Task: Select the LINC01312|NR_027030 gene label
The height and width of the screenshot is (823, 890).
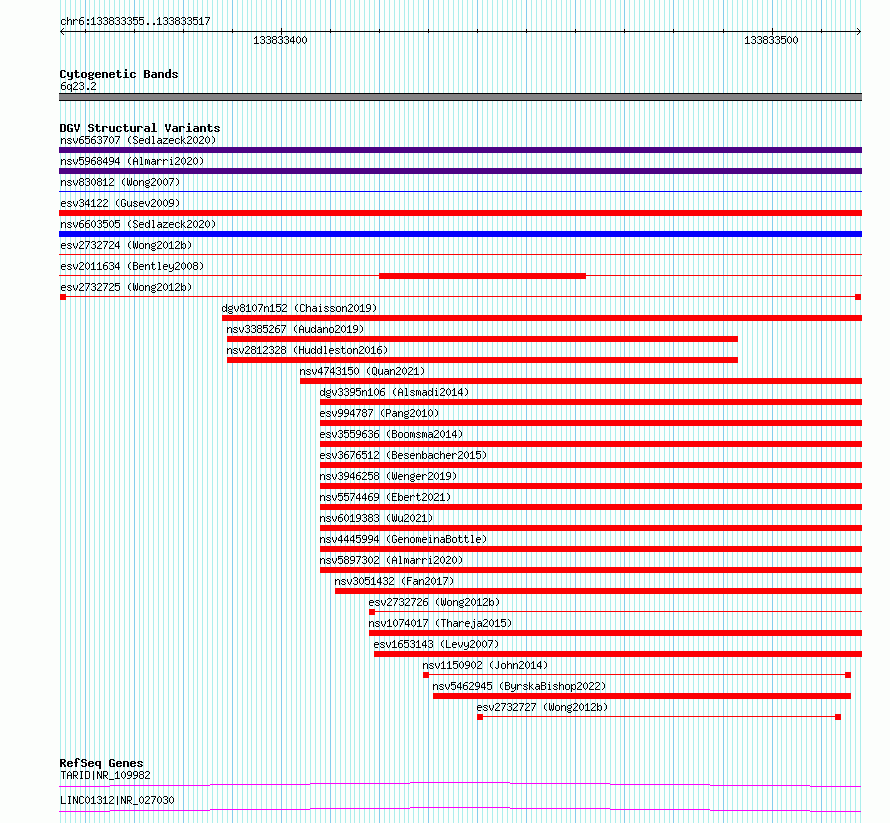Action: [x=116, y=800]
